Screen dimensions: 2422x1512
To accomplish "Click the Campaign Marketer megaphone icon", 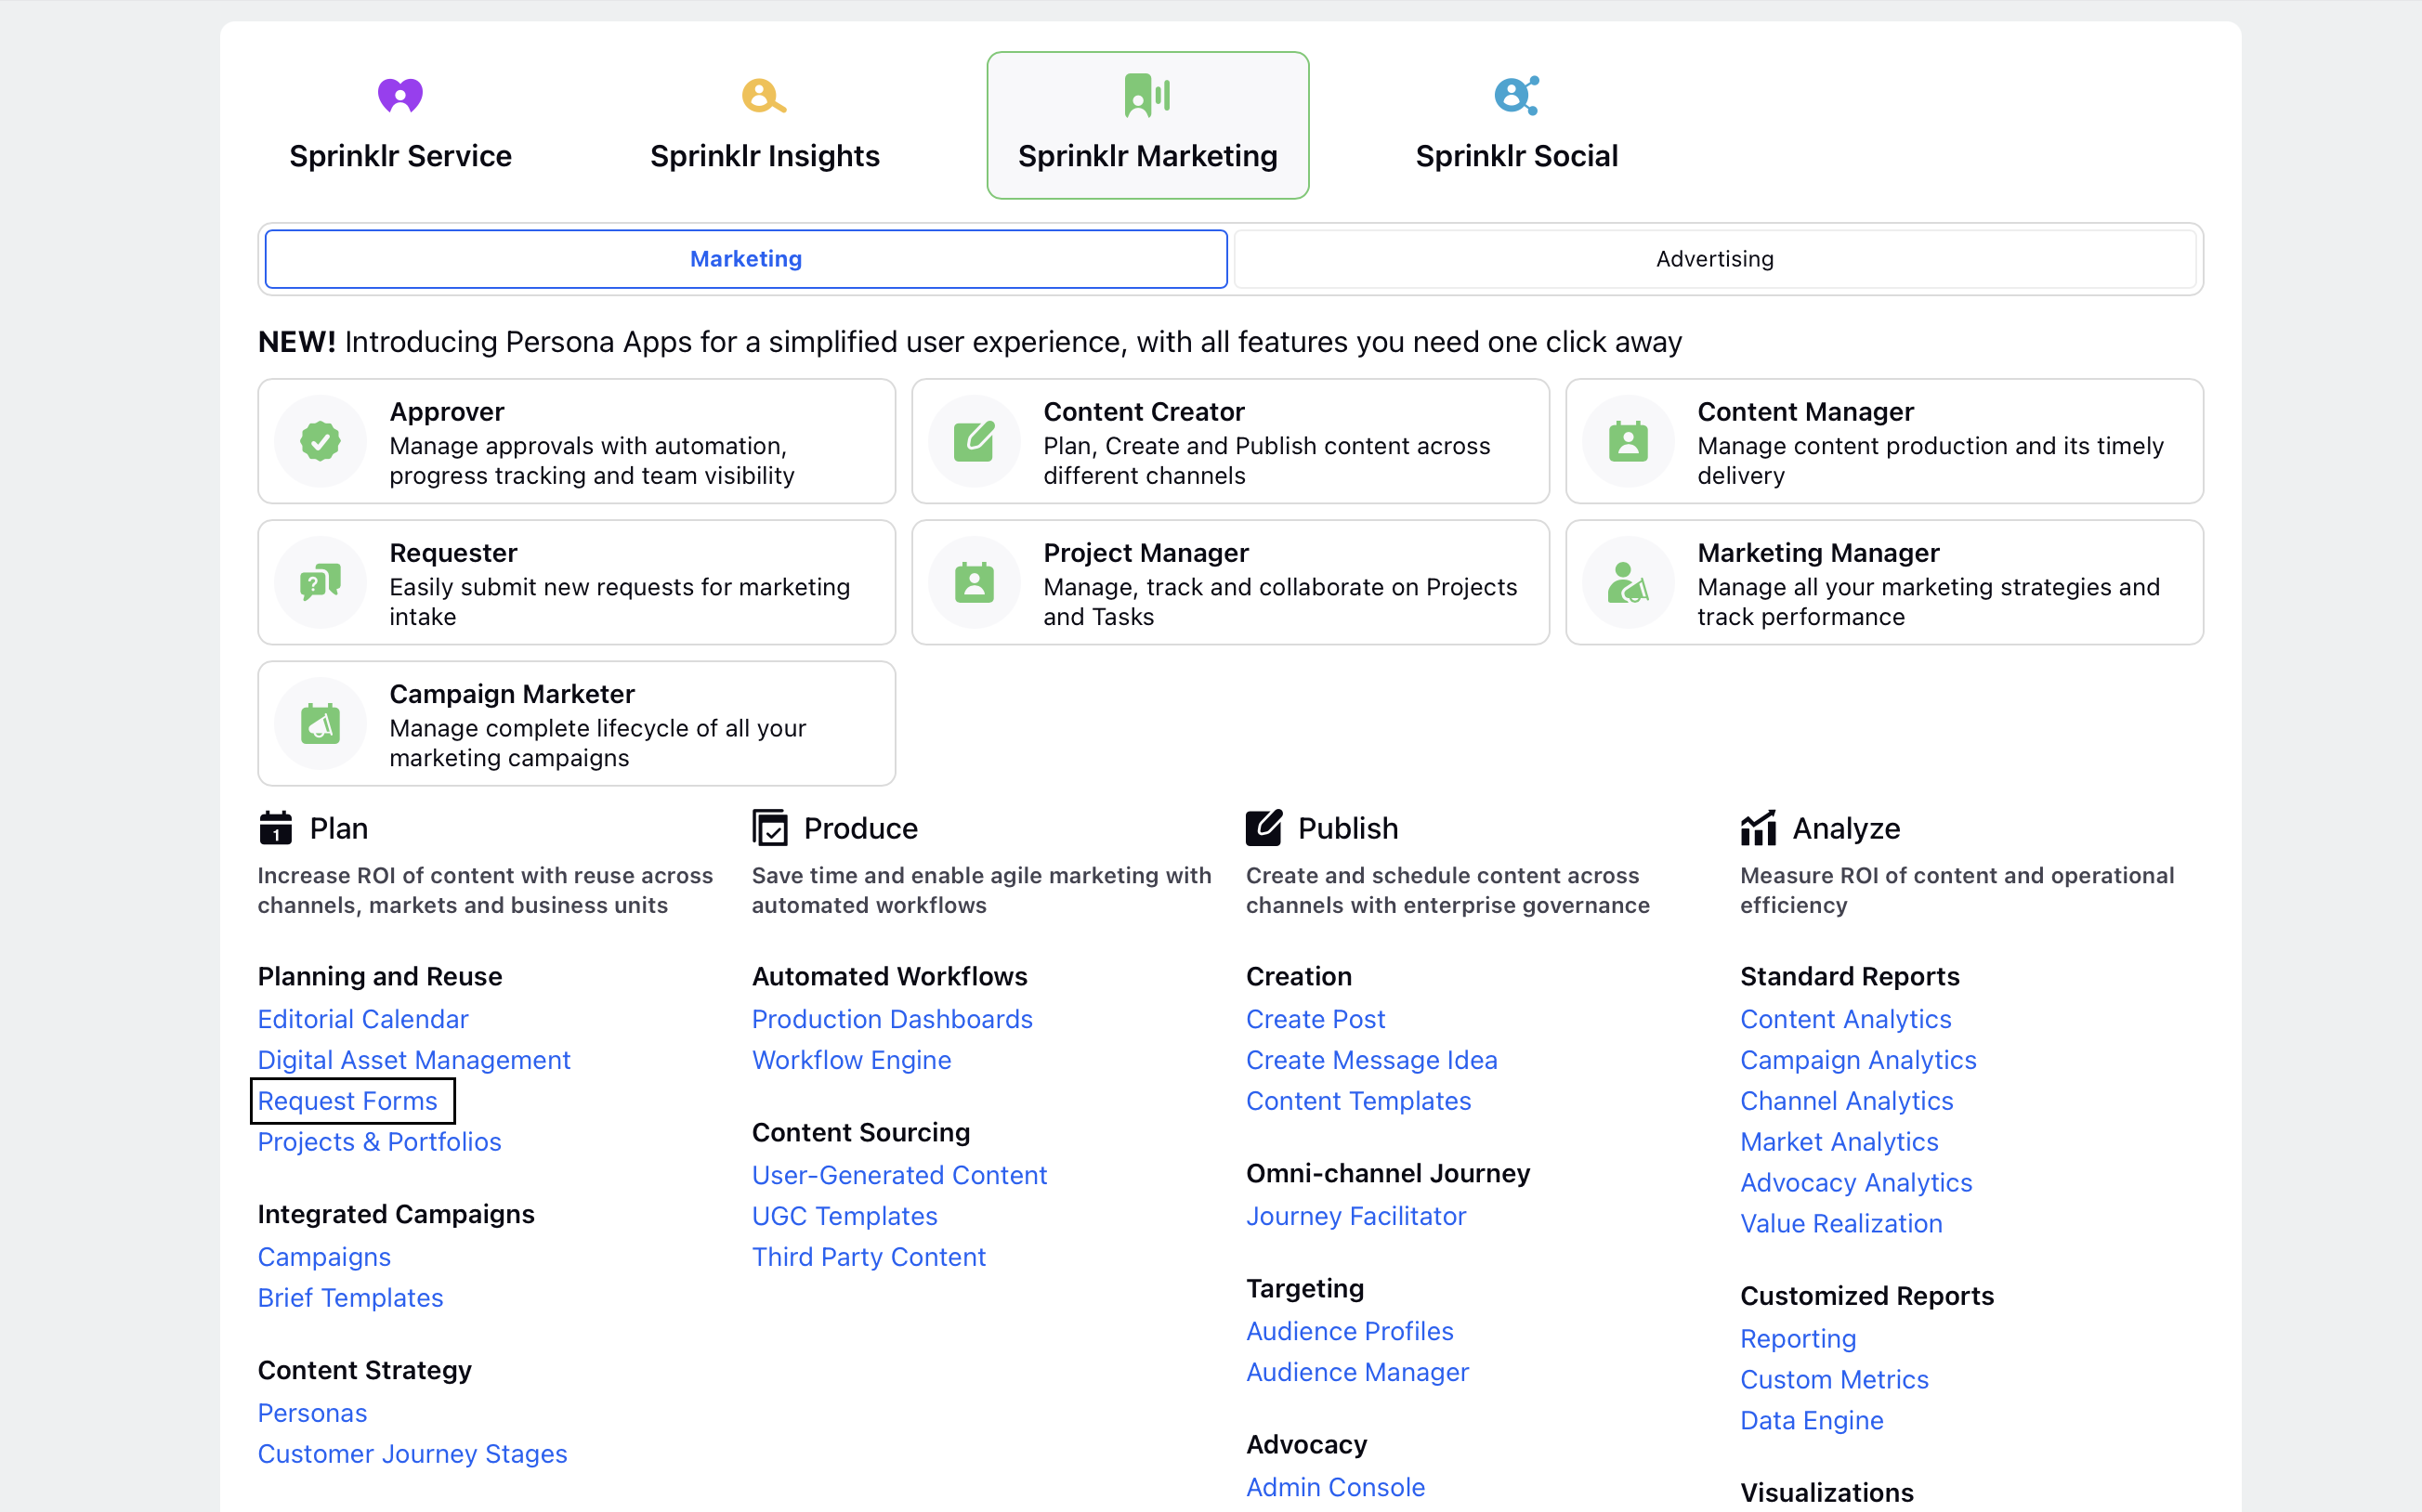I will [320, 723].
